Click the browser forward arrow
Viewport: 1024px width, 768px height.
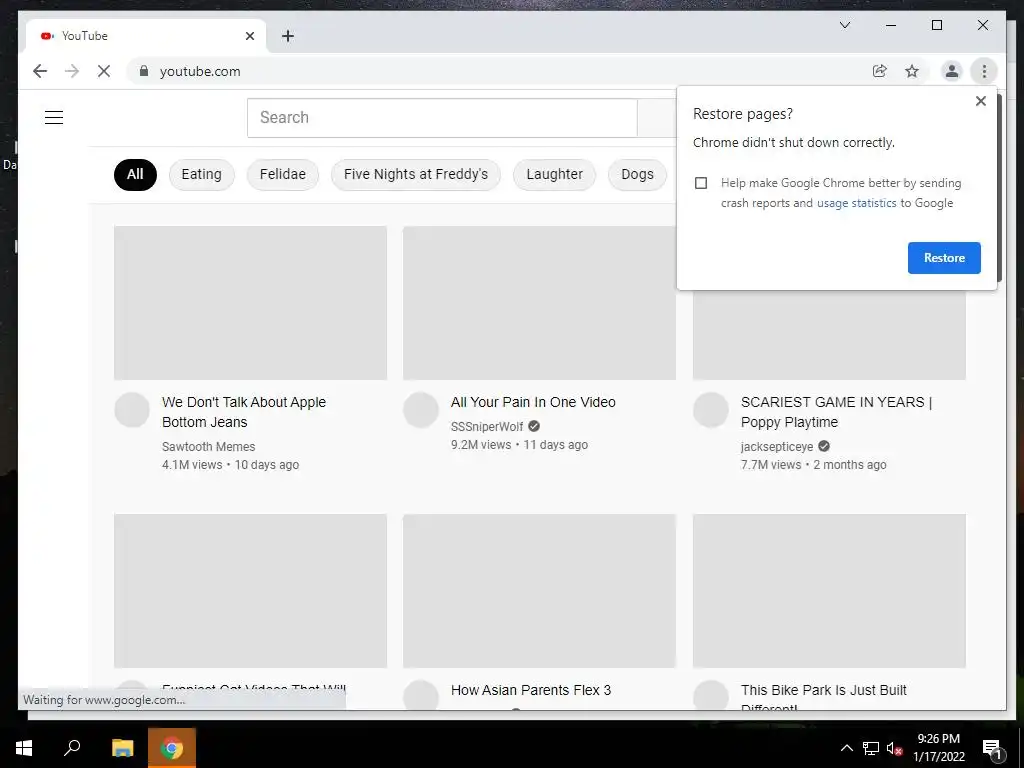click(72, 71)
